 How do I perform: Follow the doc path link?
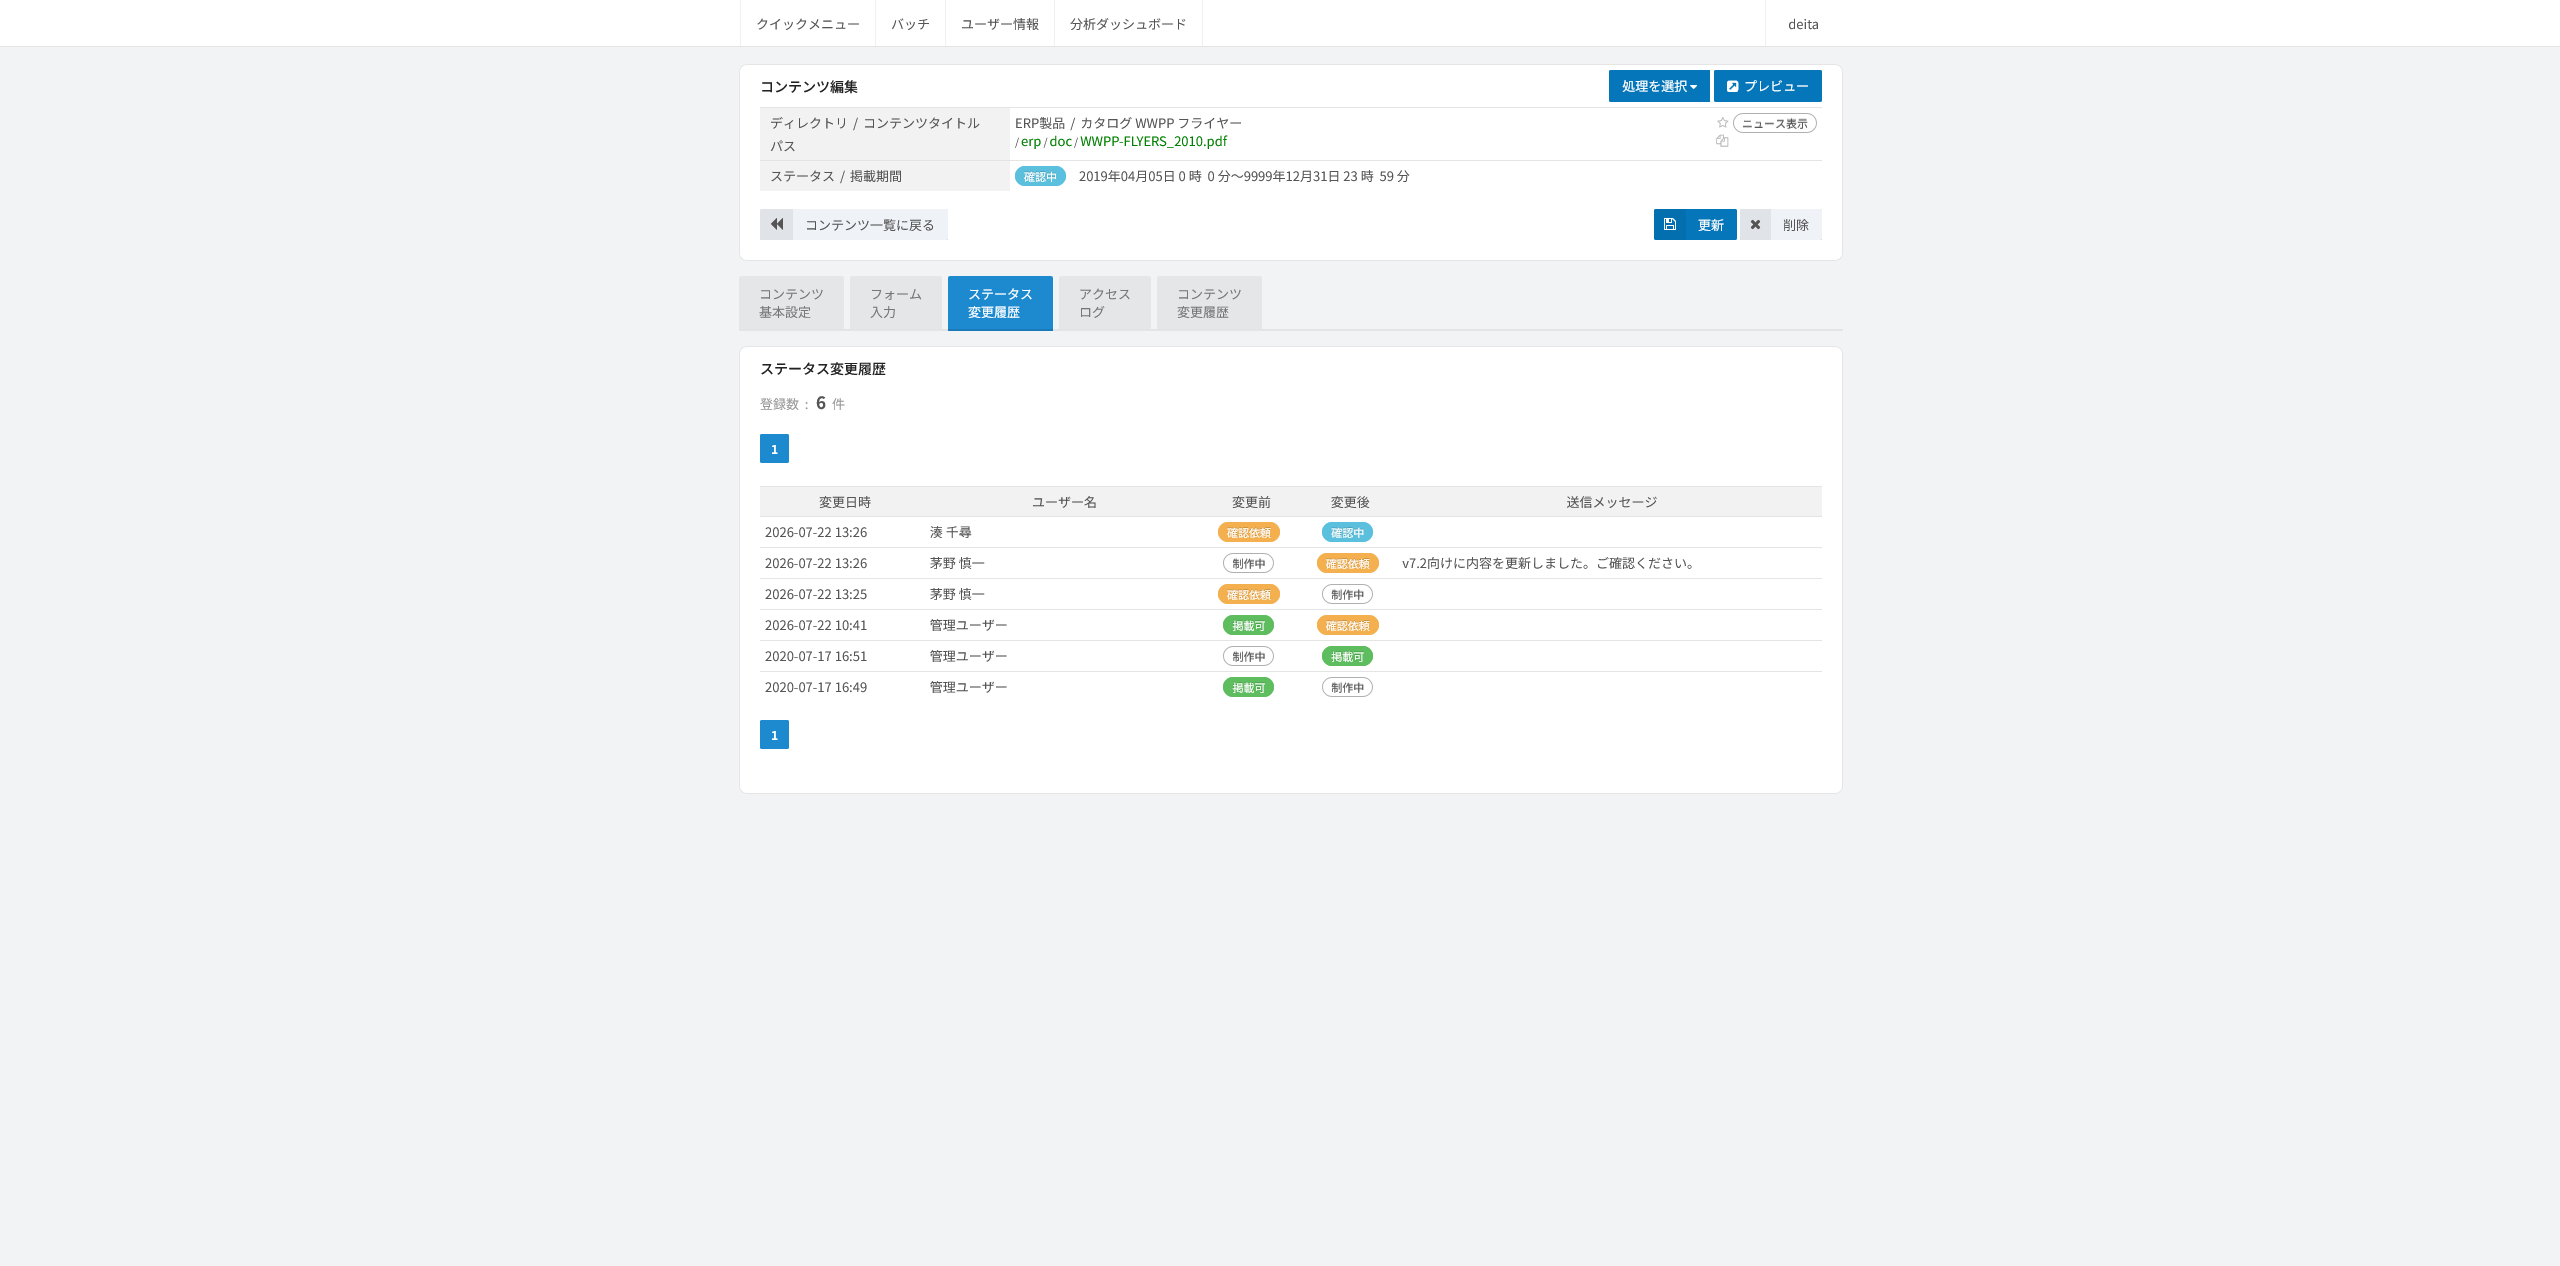point(1060,141)
